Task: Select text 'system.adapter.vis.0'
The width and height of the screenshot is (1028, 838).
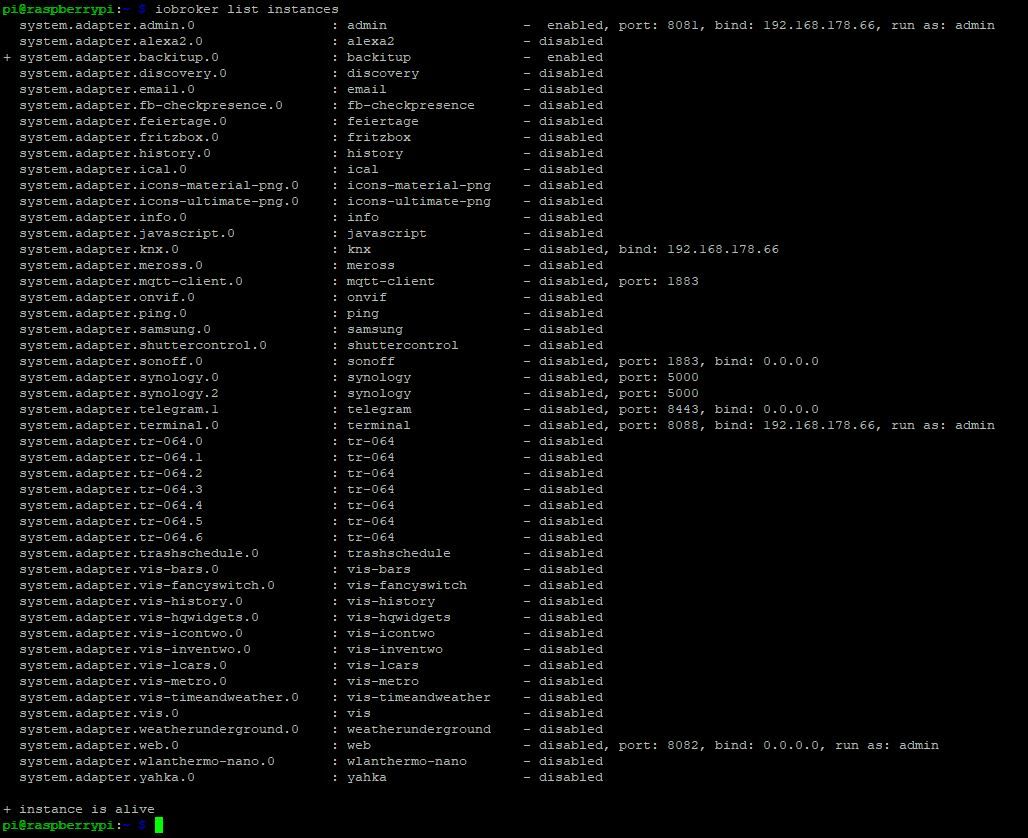Action: pos(99,713)
